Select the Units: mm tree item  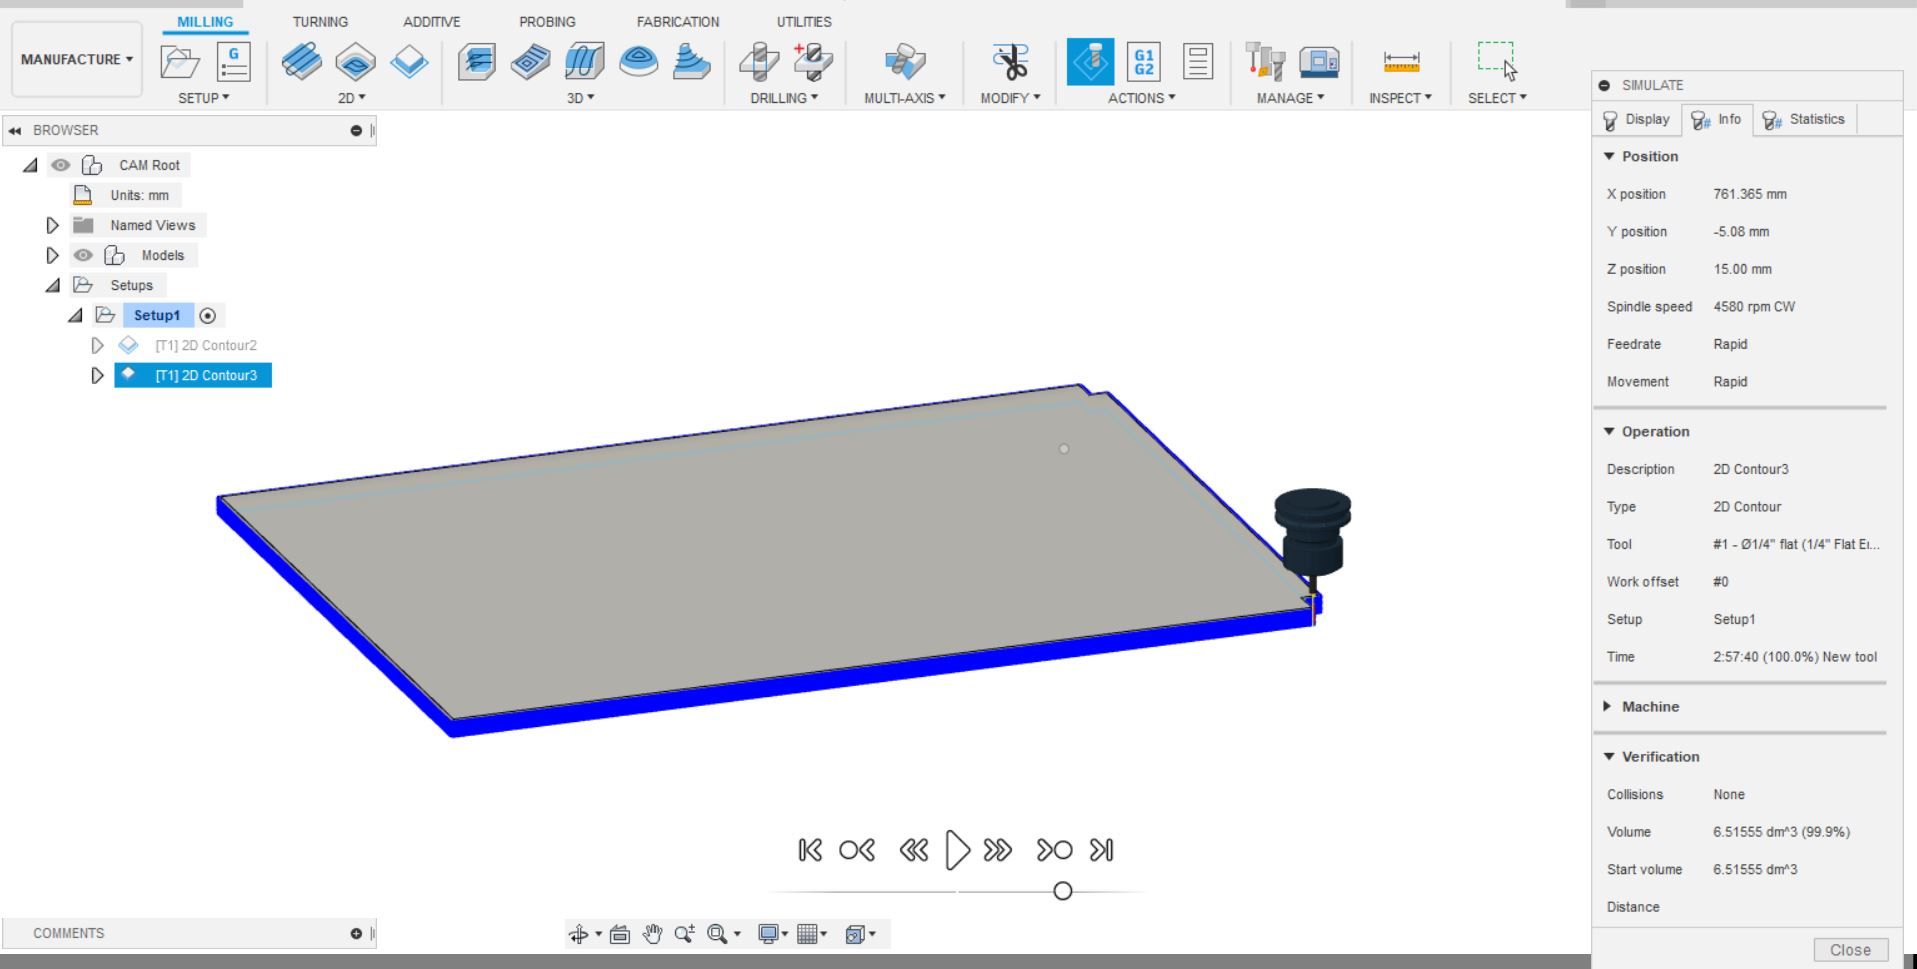139,195
